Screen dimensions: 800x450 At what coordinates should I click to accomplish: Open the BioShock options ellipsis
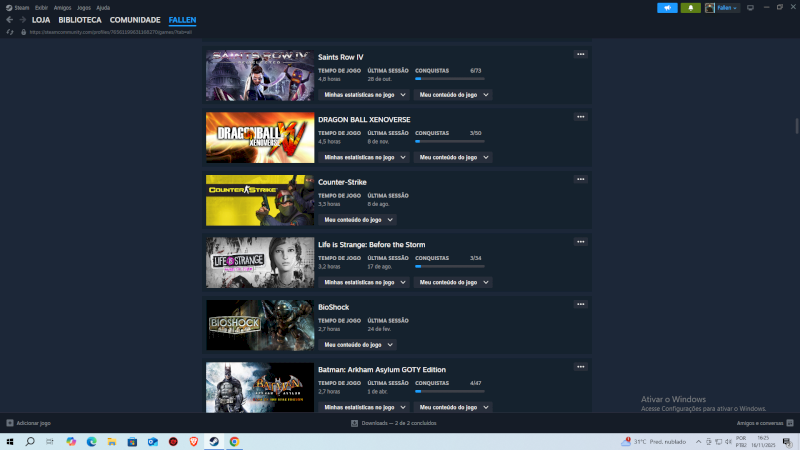point(581,304)
